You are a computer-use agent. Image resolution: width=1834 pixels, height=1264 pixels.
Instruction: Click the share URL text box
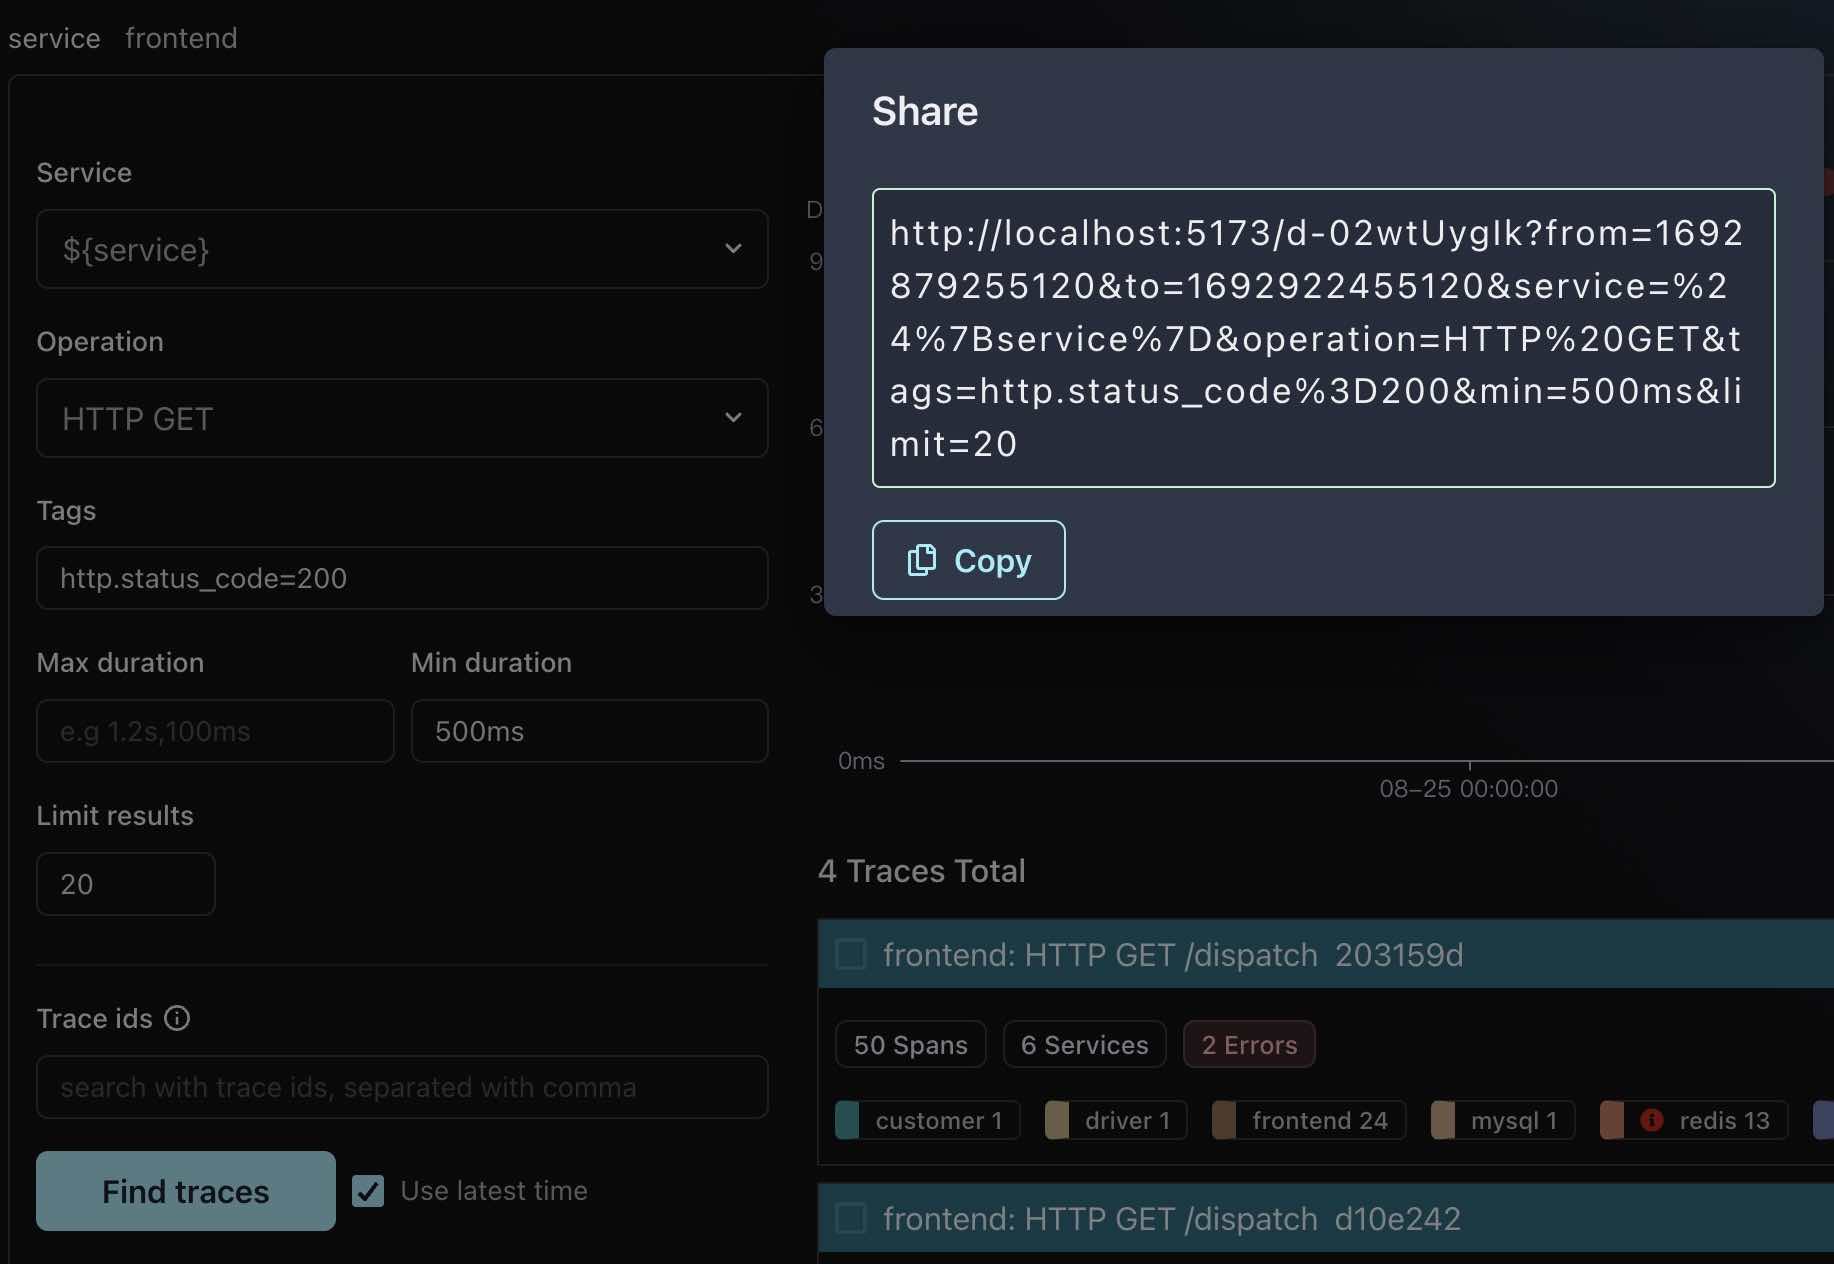click(1323, 338)
